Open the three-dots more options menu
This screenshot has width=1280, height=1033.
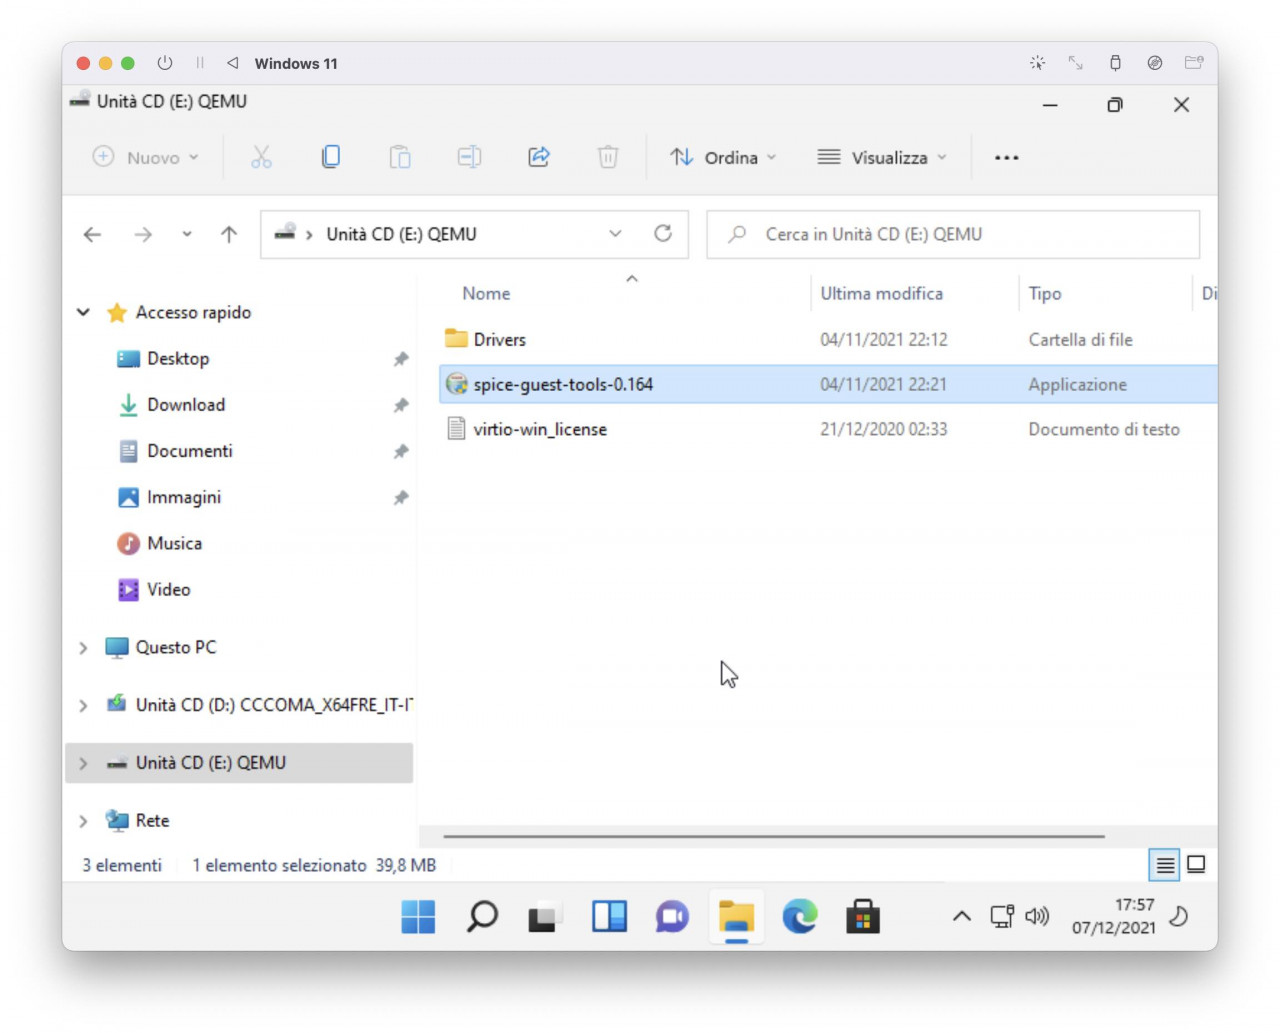(1007, 158)
